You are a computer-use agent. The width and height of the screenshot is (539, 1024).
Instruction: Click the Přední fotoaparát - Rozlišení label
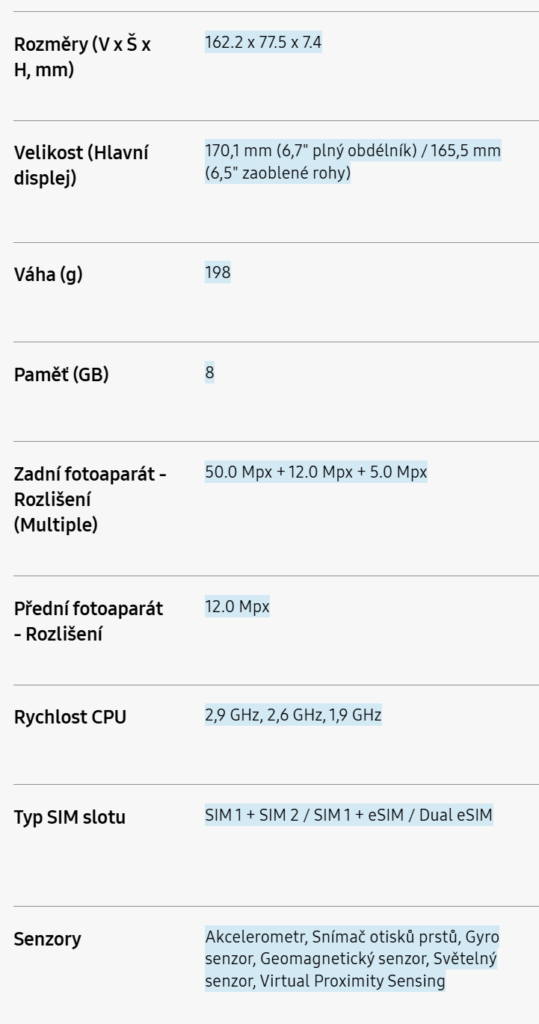click(88, 621)
